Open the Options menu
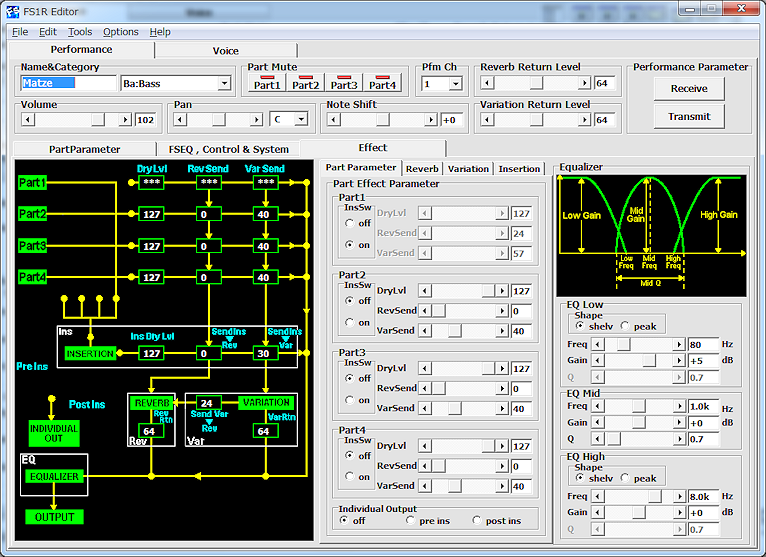Viewport: 766px width, 557px height. (x=121, y=32)
